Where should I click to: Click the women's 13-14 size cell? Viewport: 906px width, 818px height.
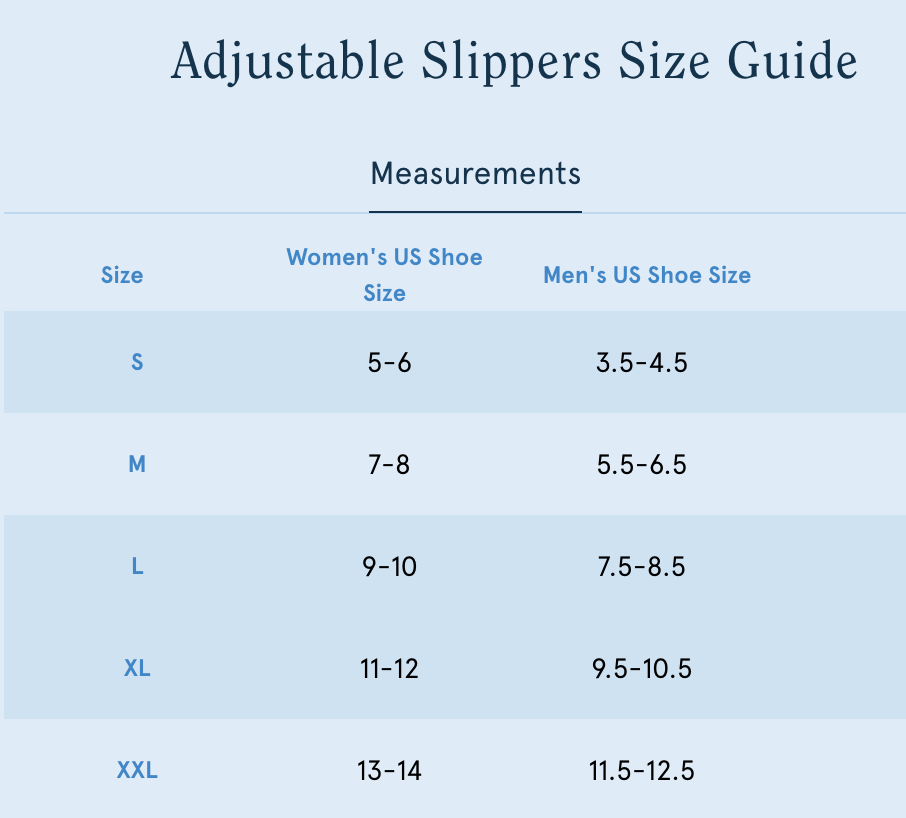(x=389, y=771)
